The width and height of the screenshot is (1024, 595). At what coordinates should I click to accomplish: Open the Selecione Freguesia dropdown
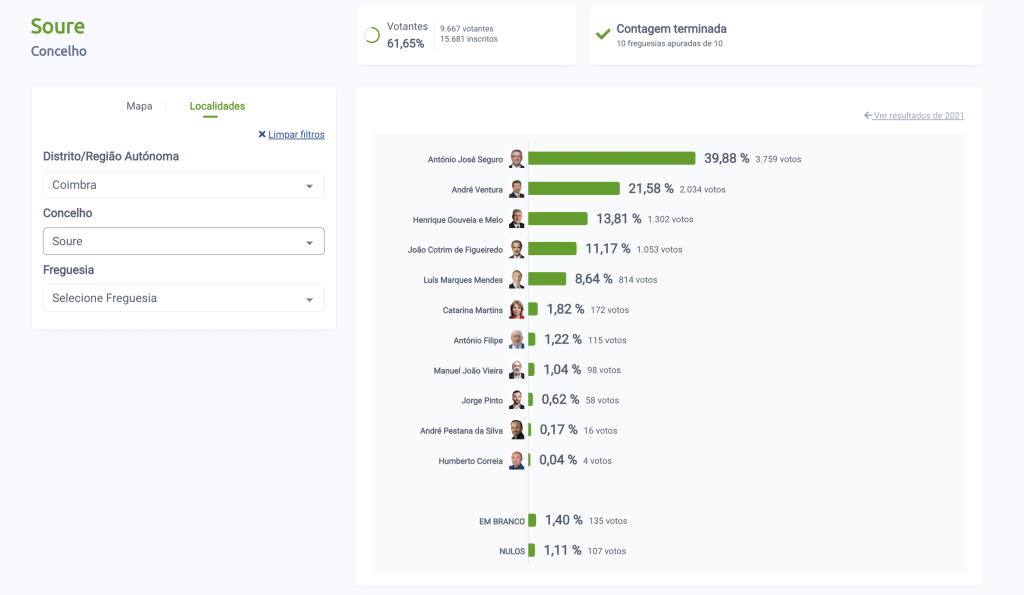click(x=184, y=298)
